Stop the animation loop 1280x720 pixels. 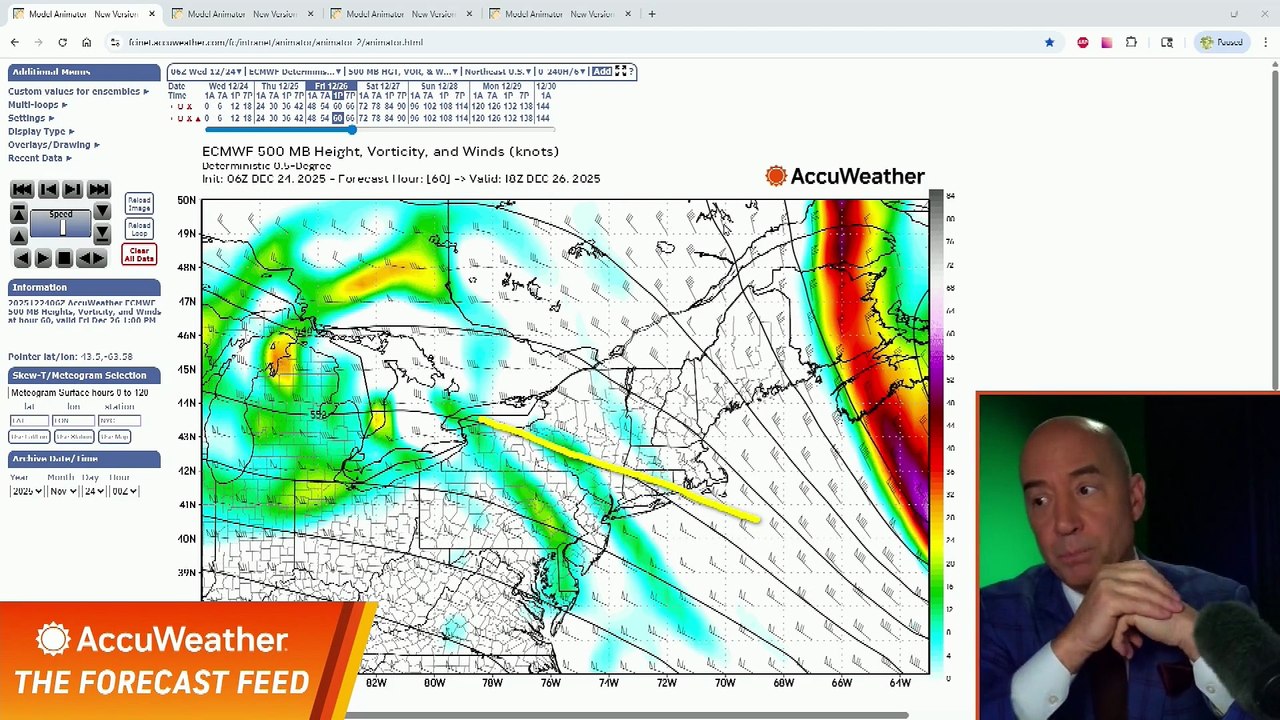pyautogui.click(x=64, y=259)
